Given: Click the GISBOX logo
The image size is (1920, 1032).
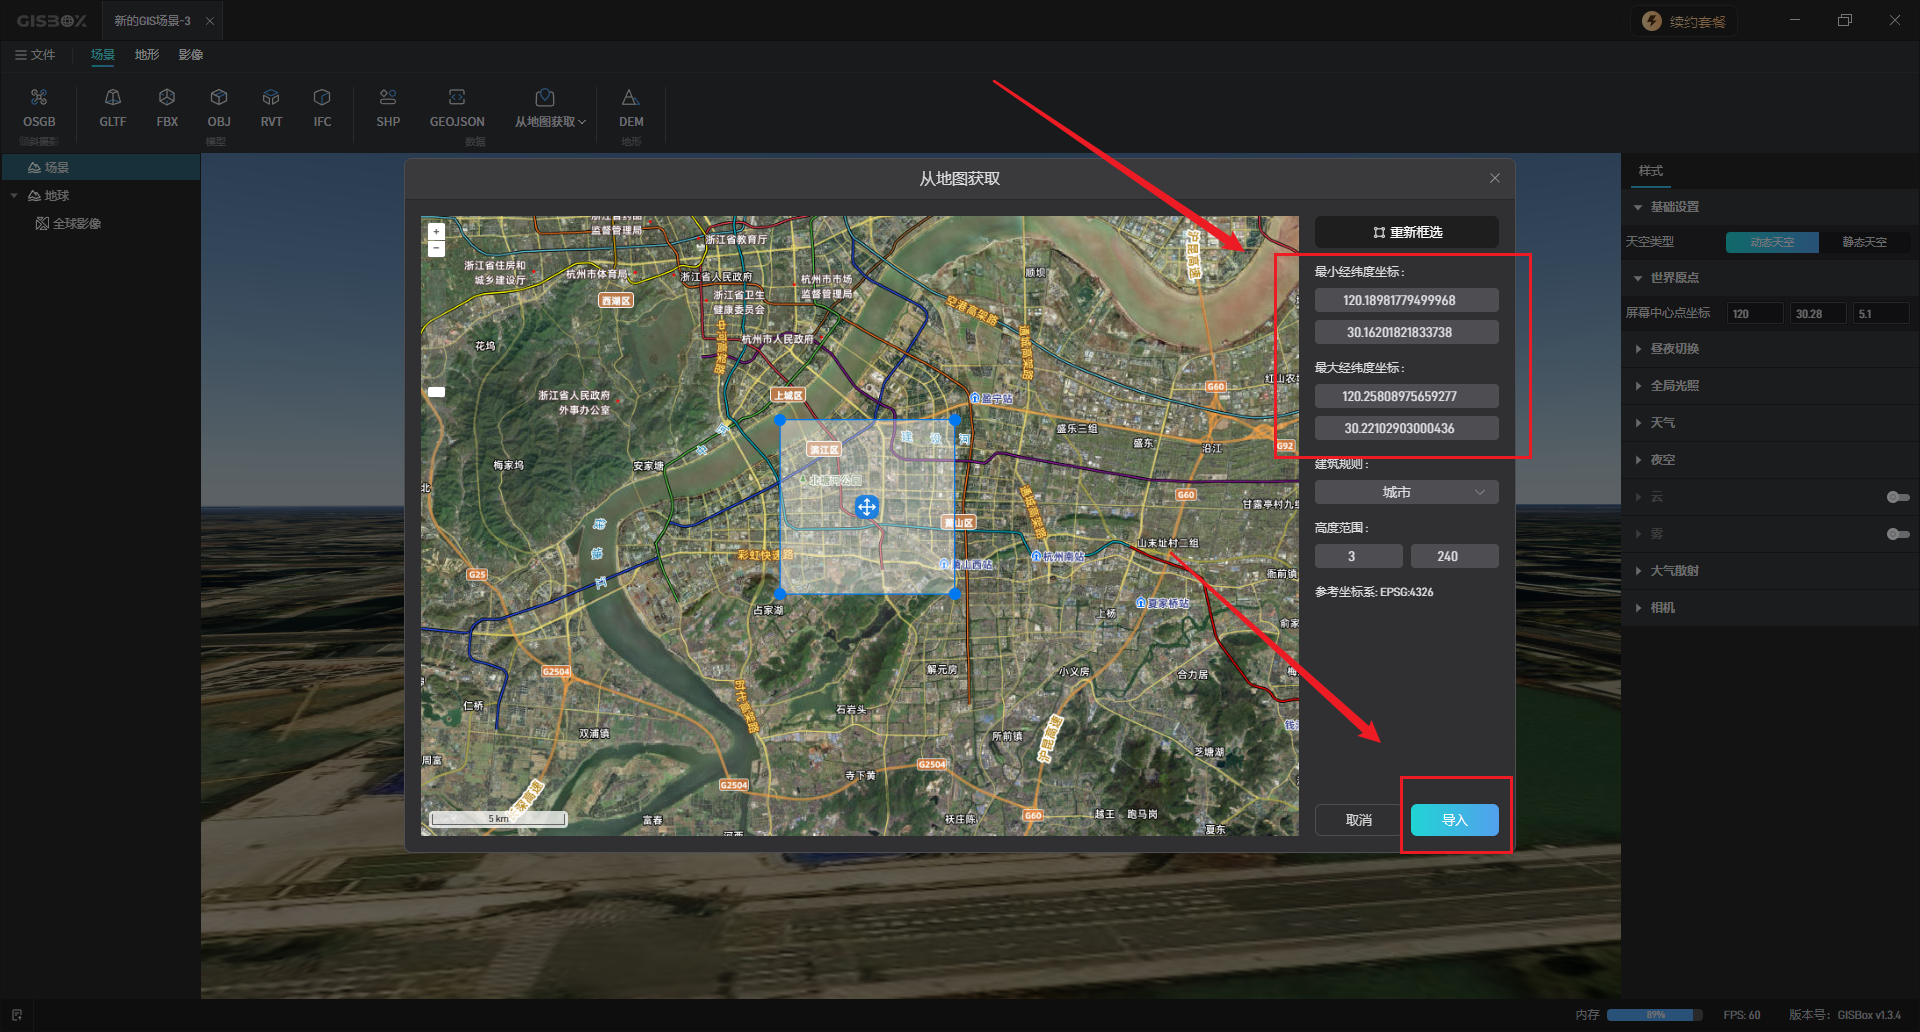Looking at the screenshot, I should [x=52, y=21].
